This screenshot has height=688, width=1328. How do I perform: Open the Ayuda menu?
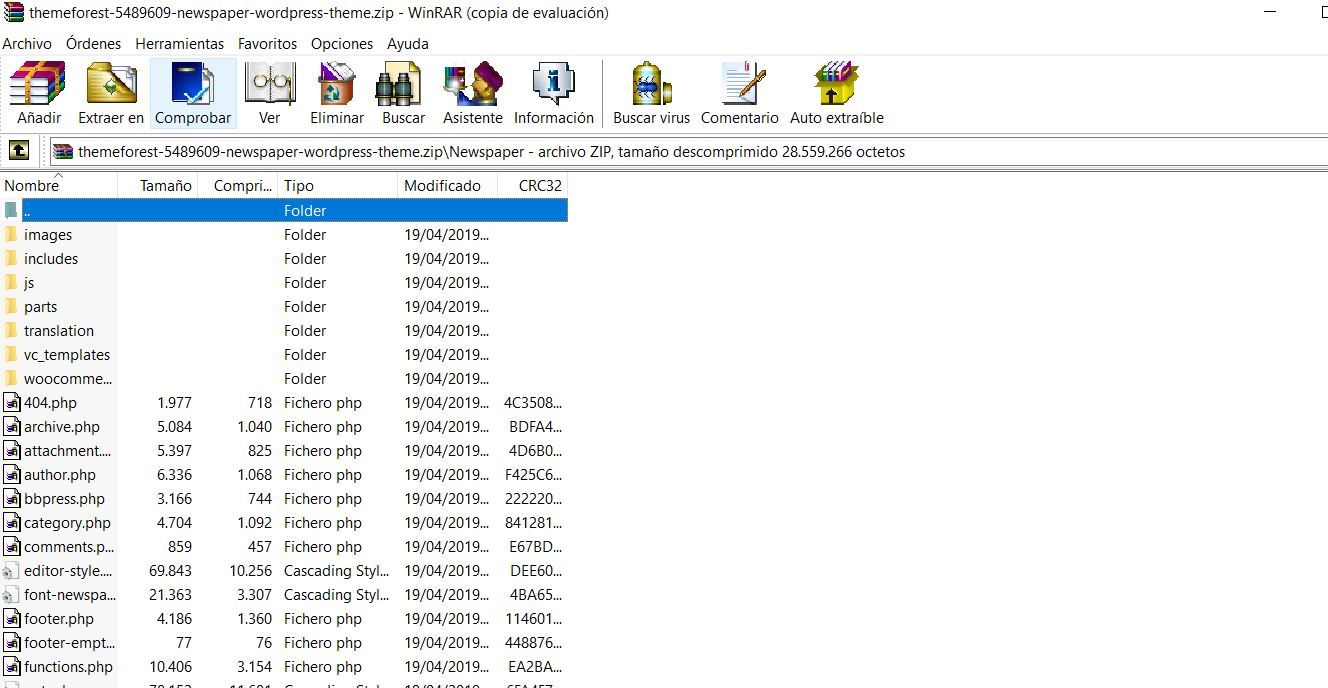(x=408, y=44)
